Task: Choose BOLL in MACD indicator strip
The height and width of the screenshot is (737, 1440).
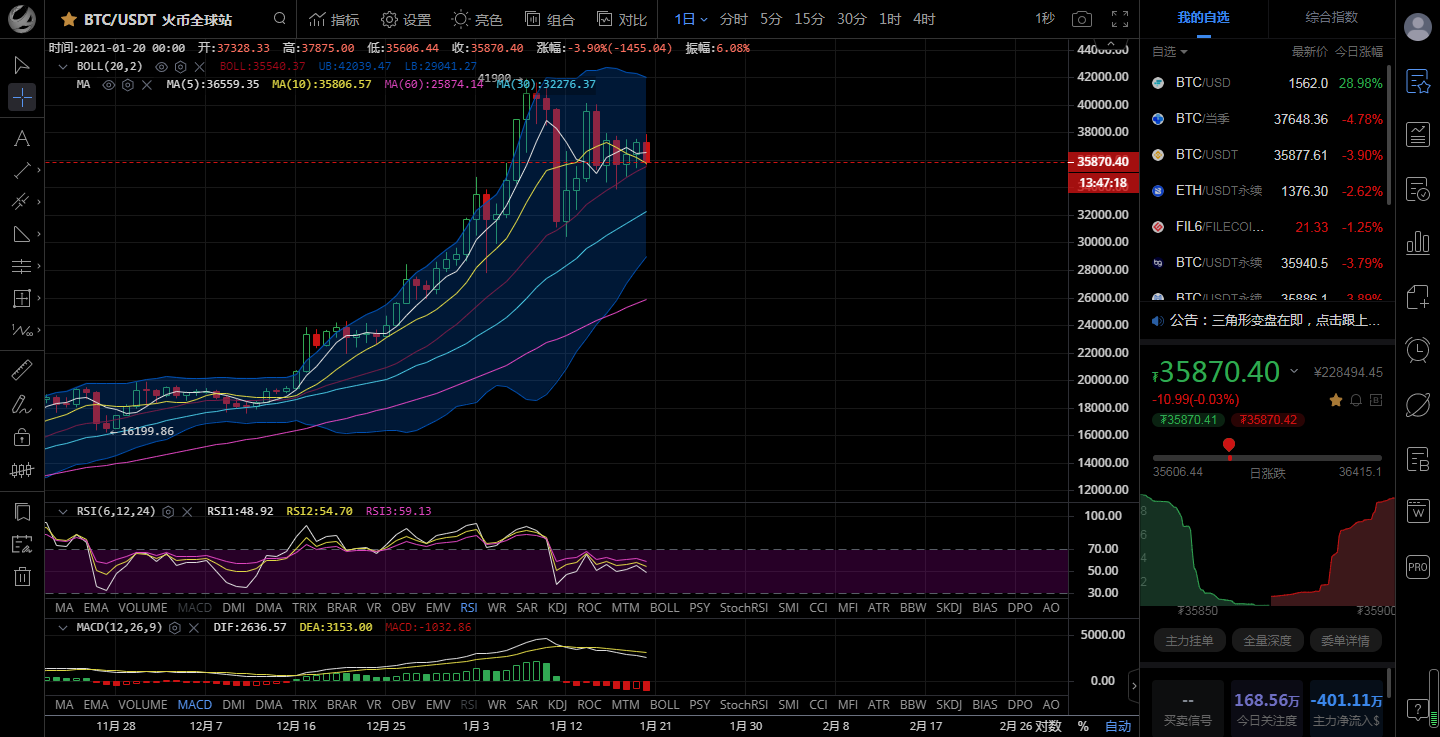Action: coord(664,705)
